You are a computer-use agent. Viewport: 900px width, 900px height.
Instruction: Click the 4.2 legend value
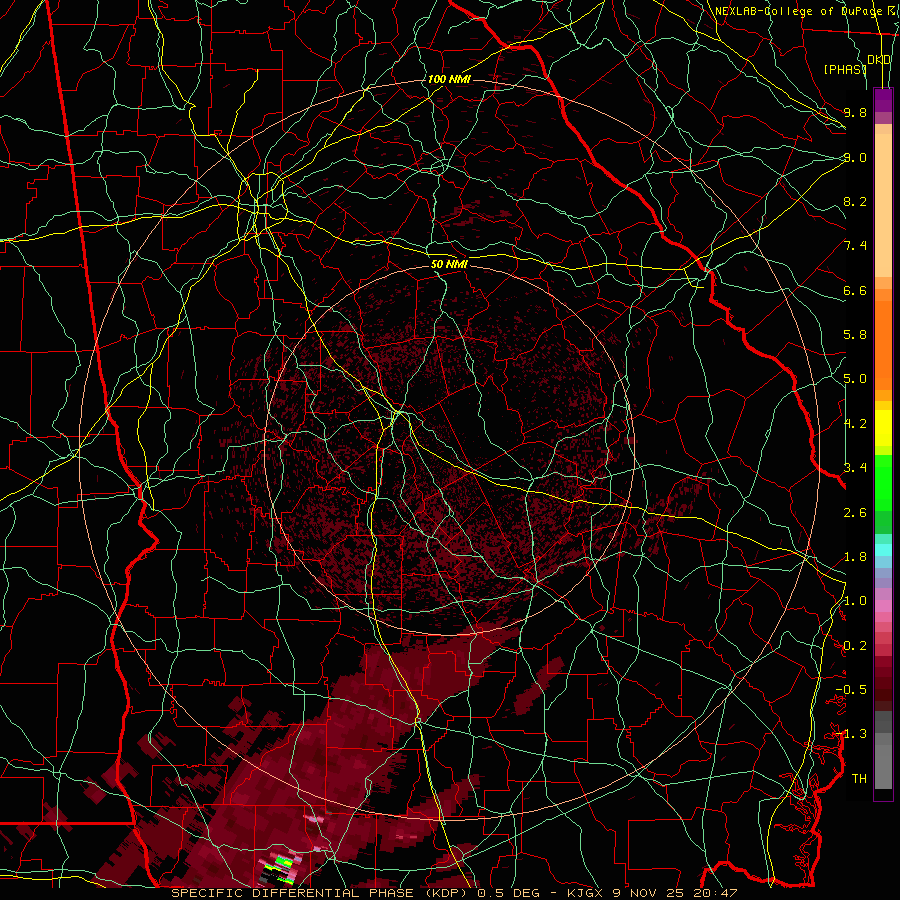(855, 424)
